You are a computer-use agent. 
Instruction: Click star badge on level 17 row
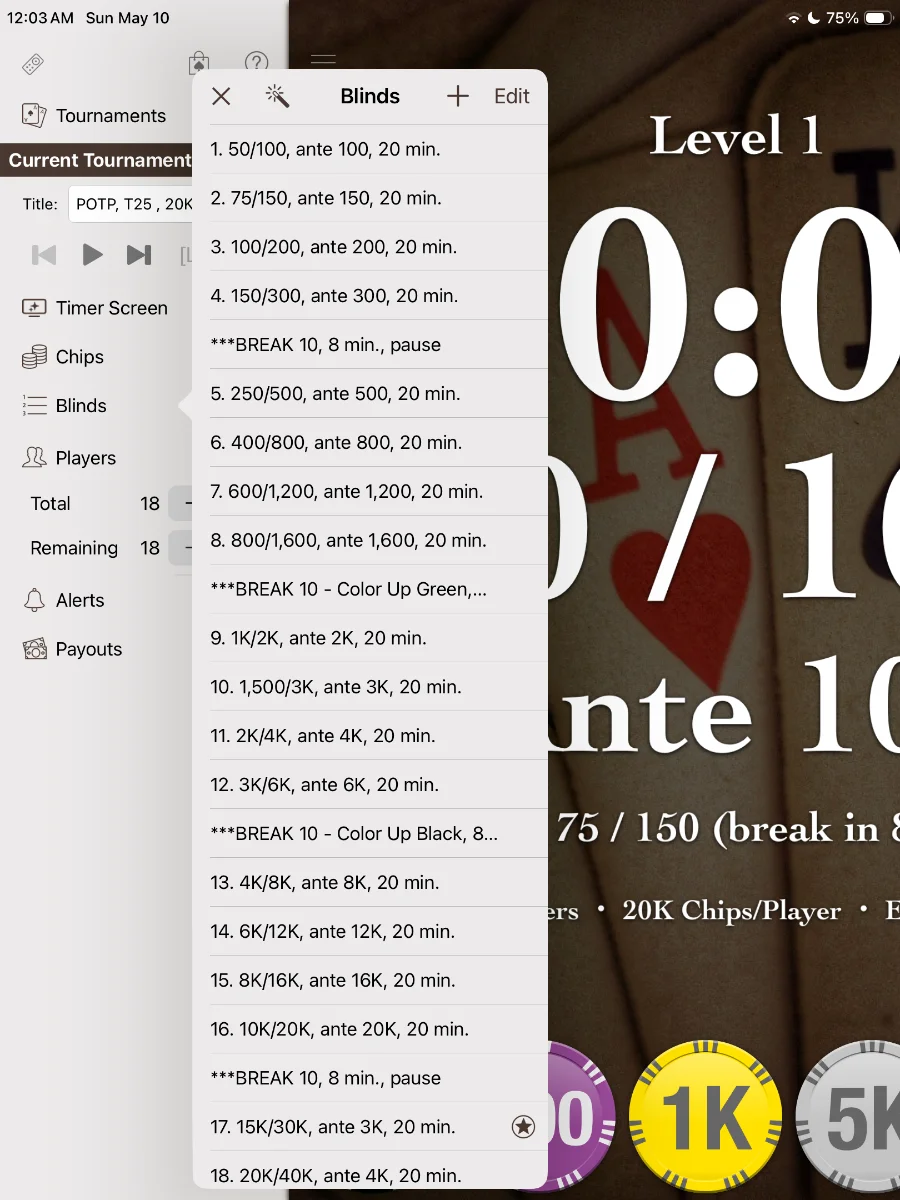tap(523, 1128)
